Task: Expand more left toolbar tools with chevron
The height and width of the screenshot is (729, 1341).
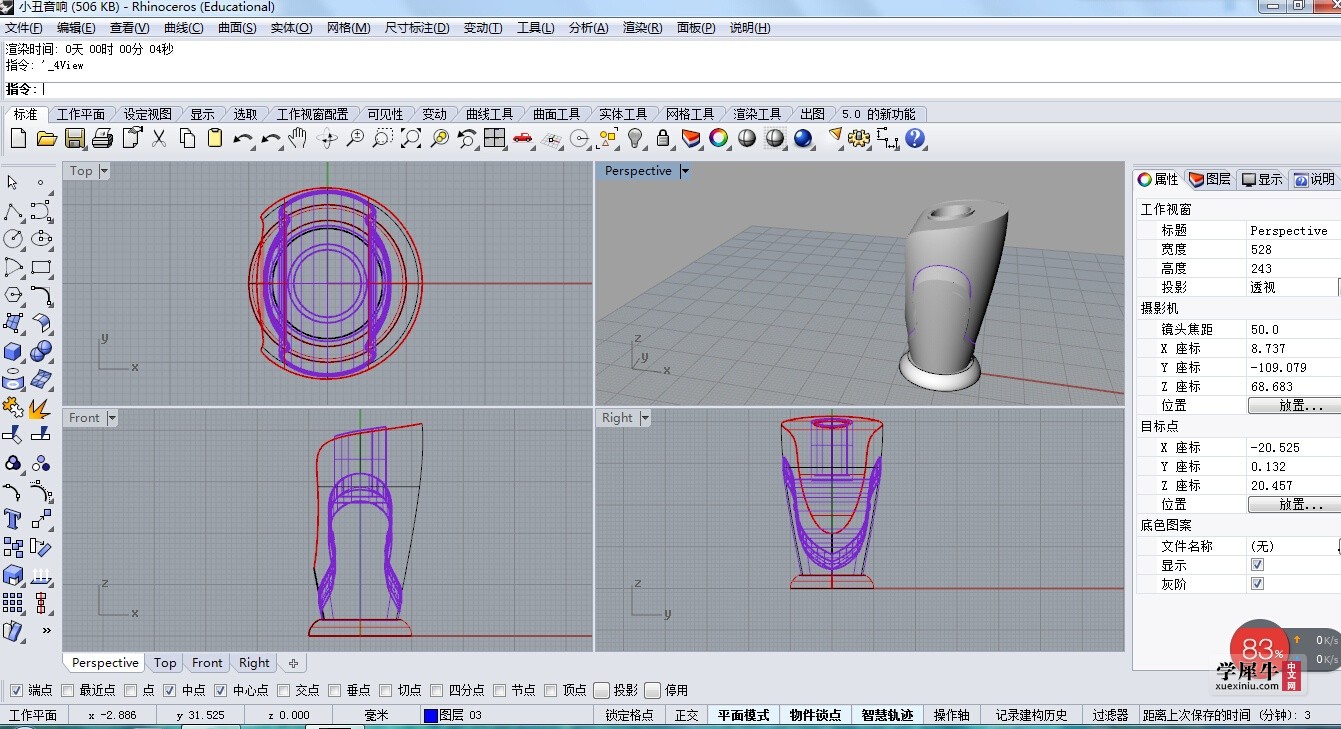Action: tap(46, 631)
